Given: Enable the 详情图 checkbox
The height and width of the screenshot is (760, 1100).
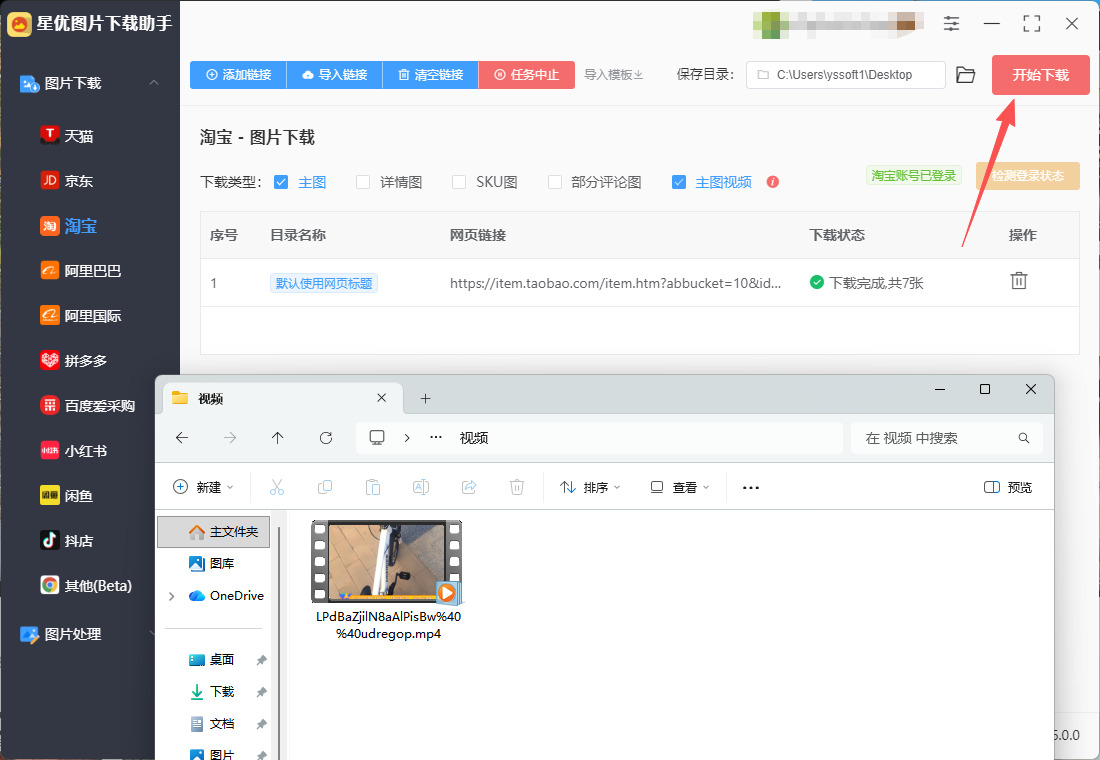Looking at the screenshot, I should [363, 182].
